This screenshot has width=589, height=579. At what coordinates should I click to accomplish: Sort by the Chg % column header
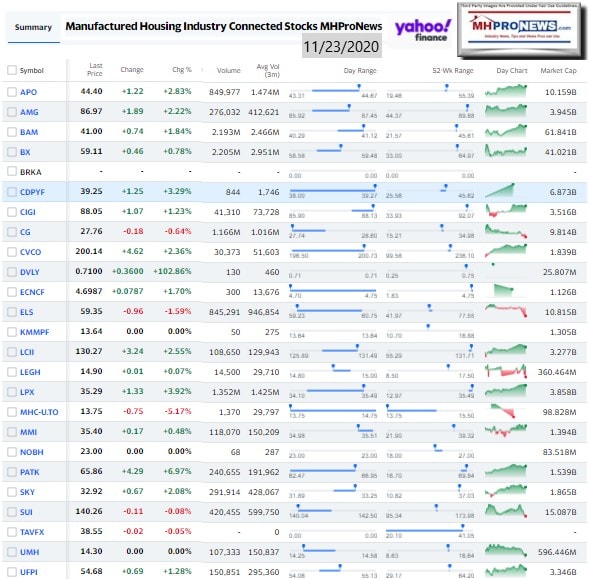click(182, 70)
